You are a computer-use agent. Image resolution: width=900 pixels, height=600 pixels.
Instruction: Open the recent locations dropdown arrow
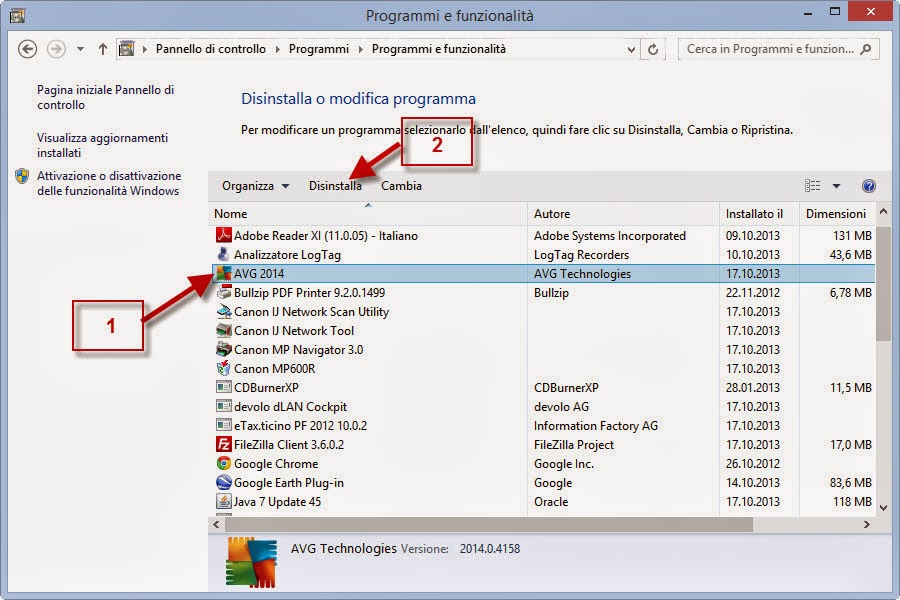point(80,49)
